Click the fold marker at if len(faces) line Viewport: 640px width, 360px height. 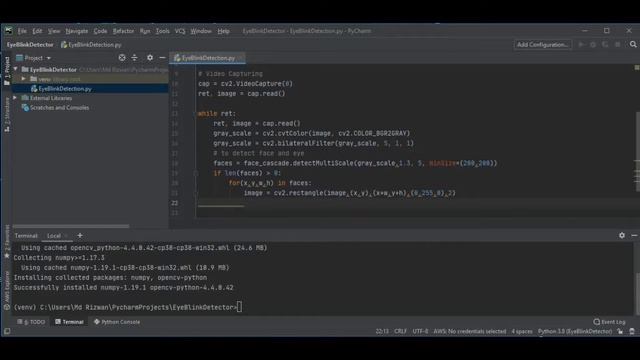pos(196,173)
